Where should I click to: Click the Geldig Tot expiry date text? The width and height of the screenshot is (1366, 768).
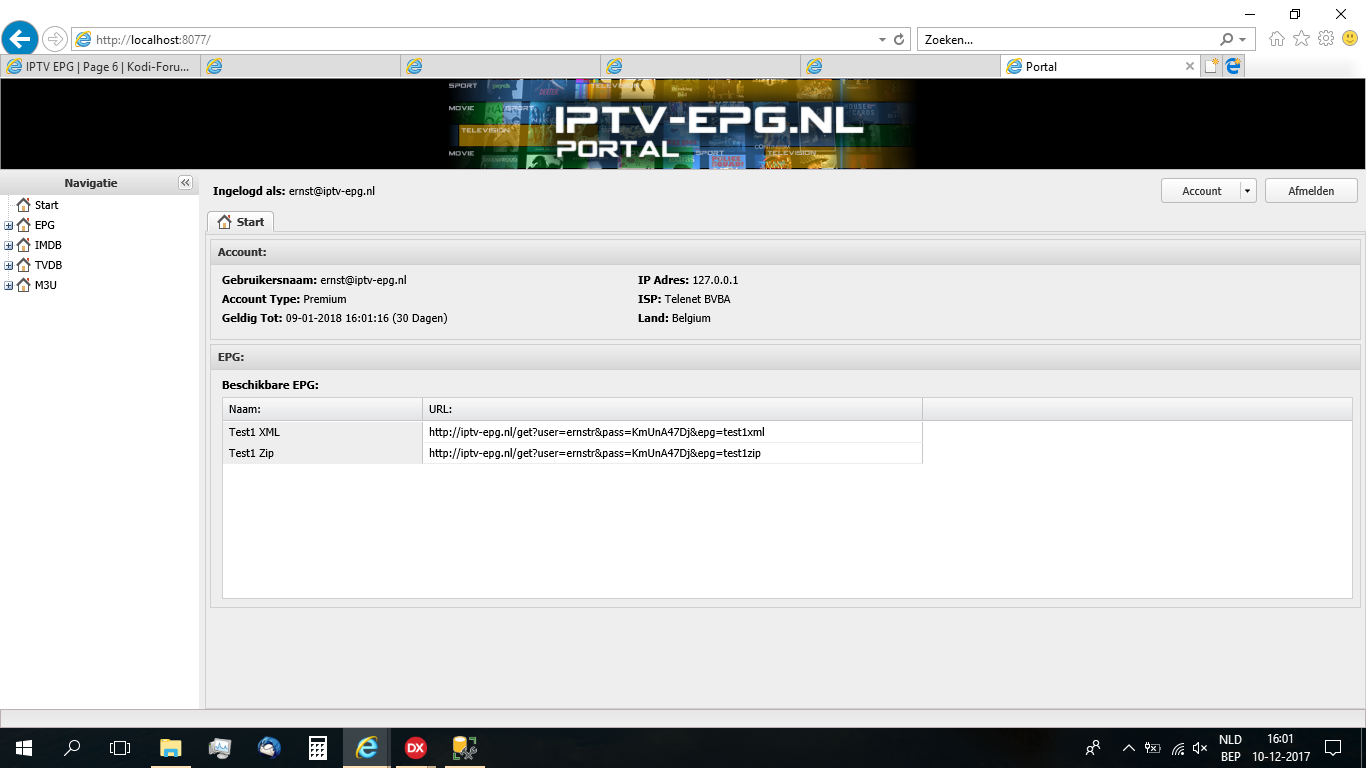pos(335,318)
